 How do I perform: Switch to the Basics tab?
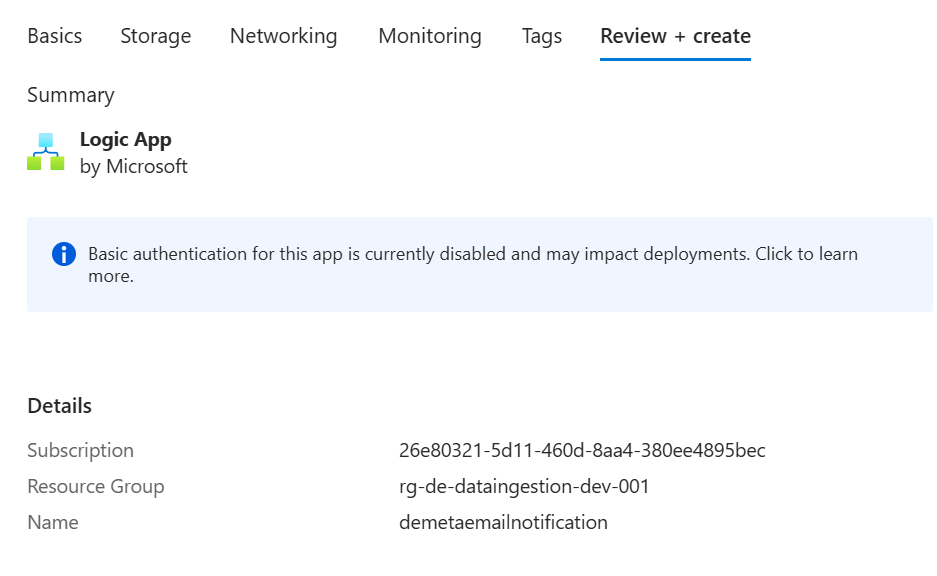click(54, 36)
